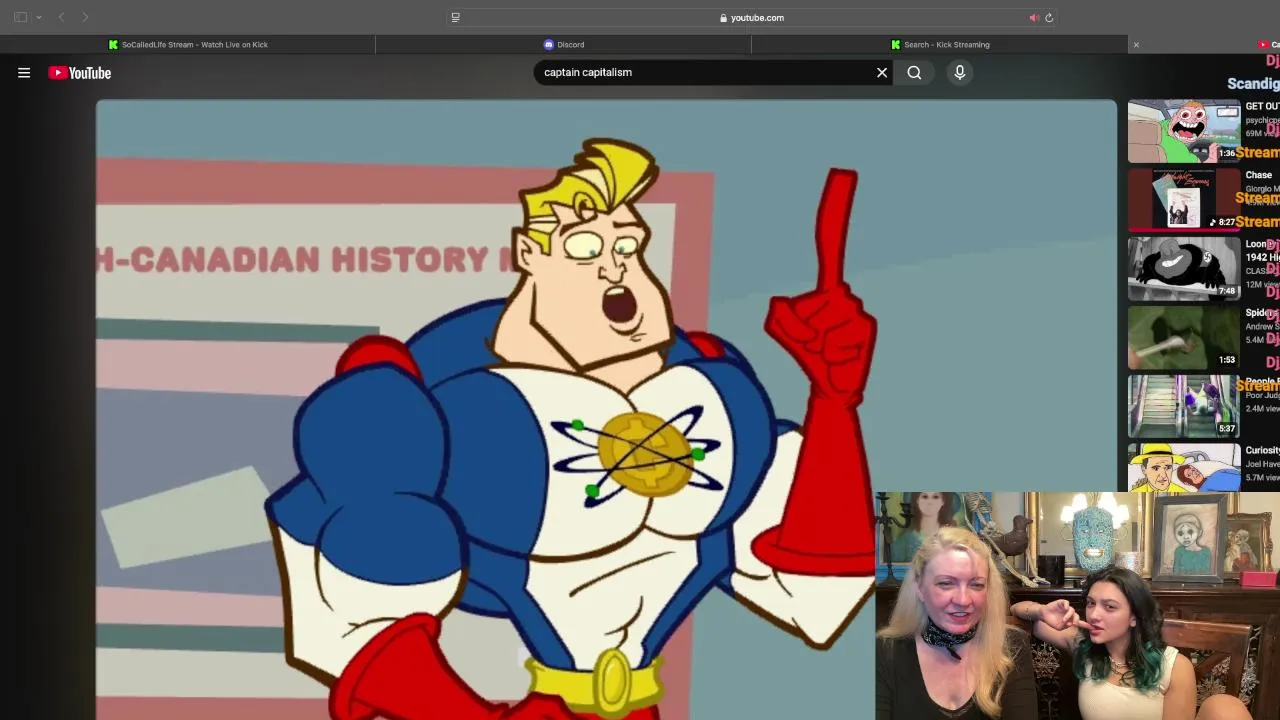Reload the page
The height and width of the screenshot is (720, 1280).
[1049, 17]
